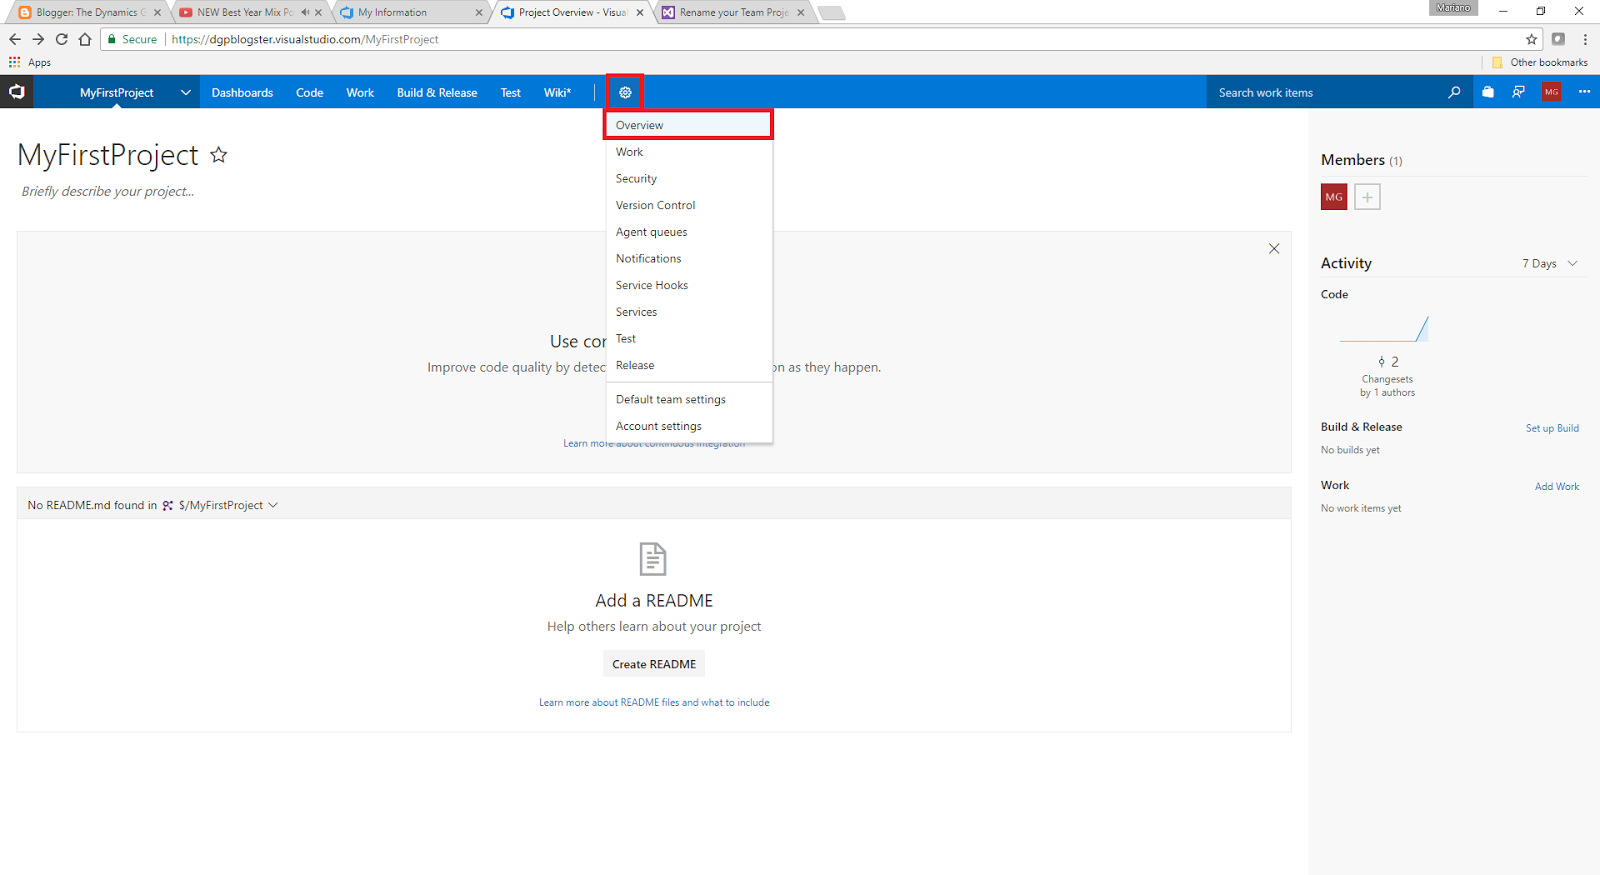Close the My Information tab
The image size is (1600, 875).
tap(479, 13)
